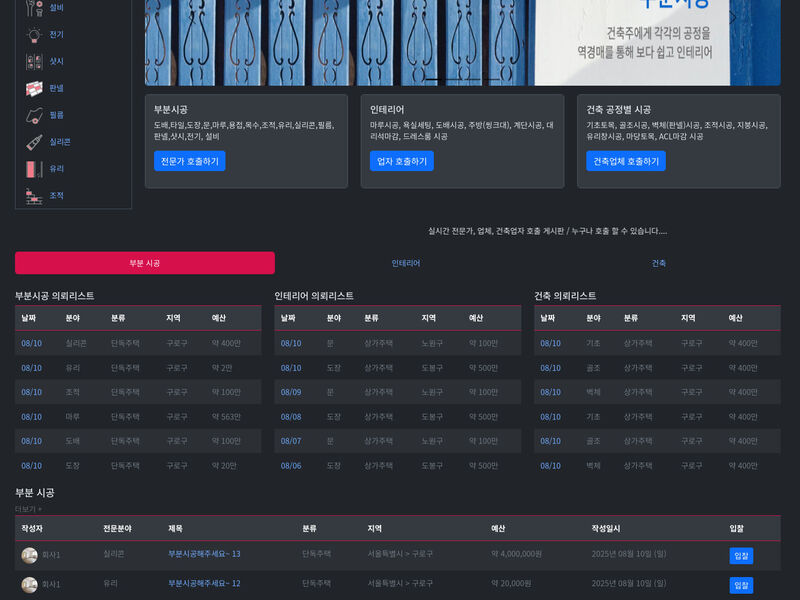Select the 유리 glass icon
The image size is (800, 600).
[x=34, y=169]
